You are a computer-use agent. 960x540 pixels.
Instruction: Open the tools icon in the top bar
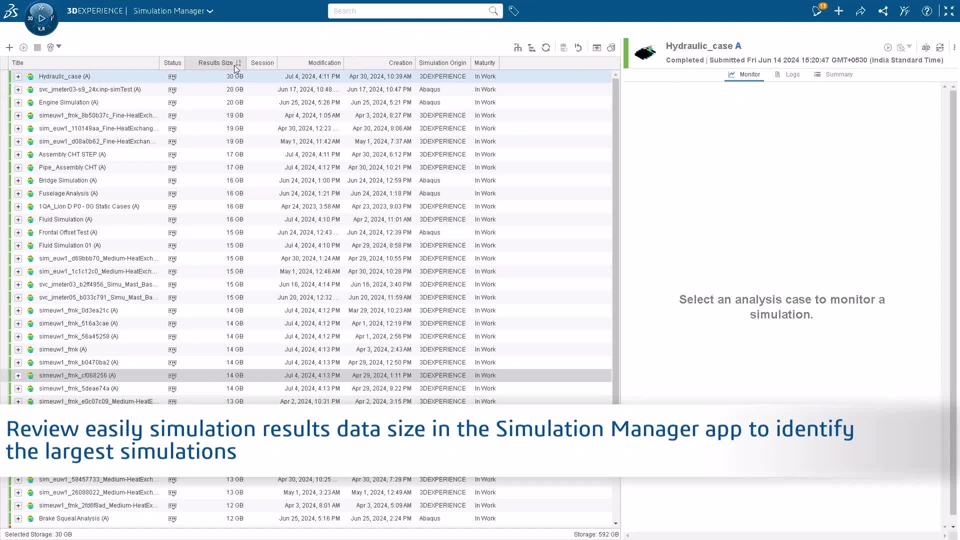[904, 11]
